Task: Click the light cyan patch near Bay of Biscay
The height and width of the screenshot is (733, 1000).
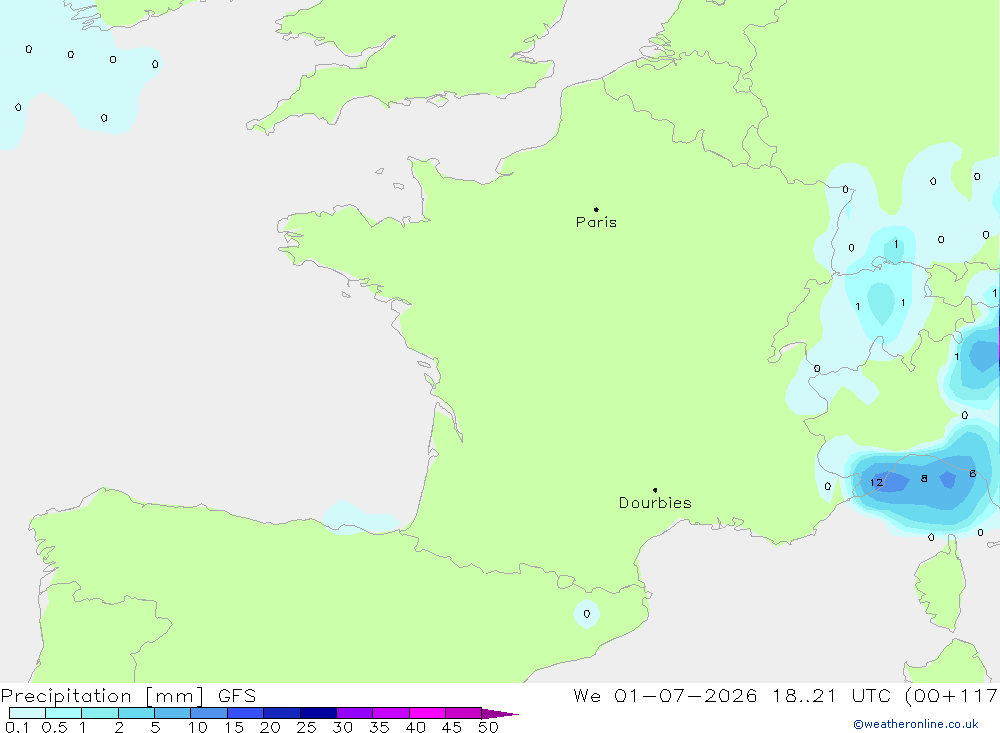Action: pos(360,517)
